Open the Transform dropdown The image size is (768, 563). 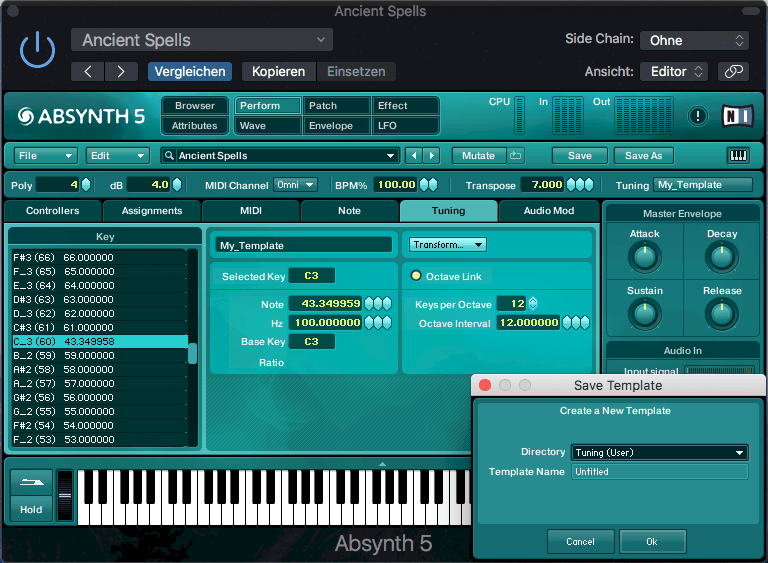447,245
